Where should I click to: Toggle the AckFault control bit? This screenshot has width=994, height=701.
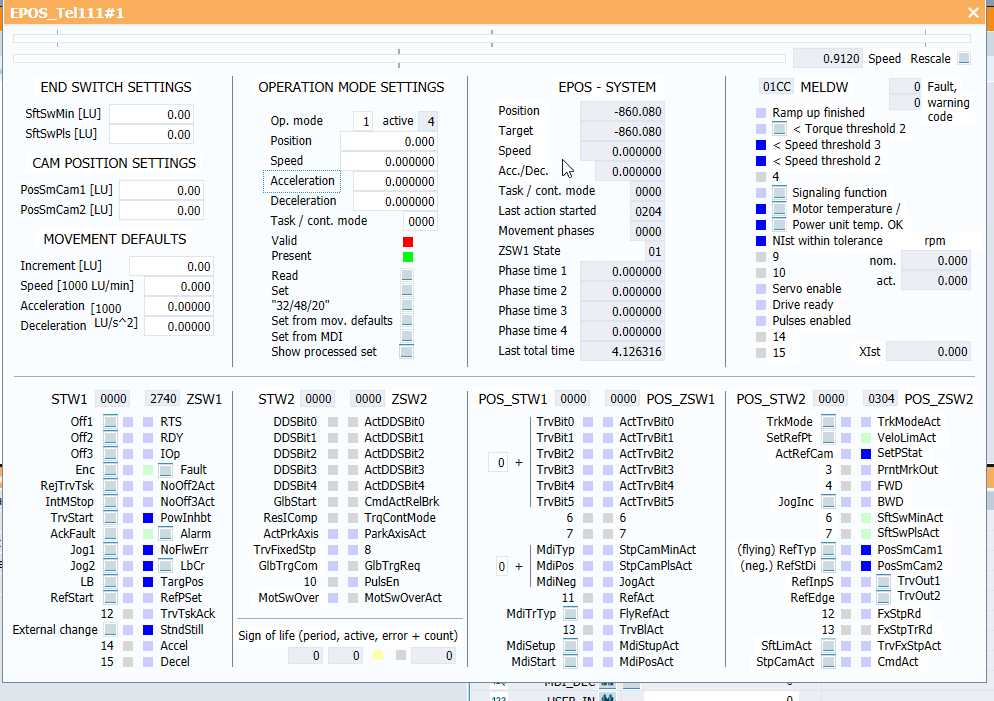tap(110, 534)
